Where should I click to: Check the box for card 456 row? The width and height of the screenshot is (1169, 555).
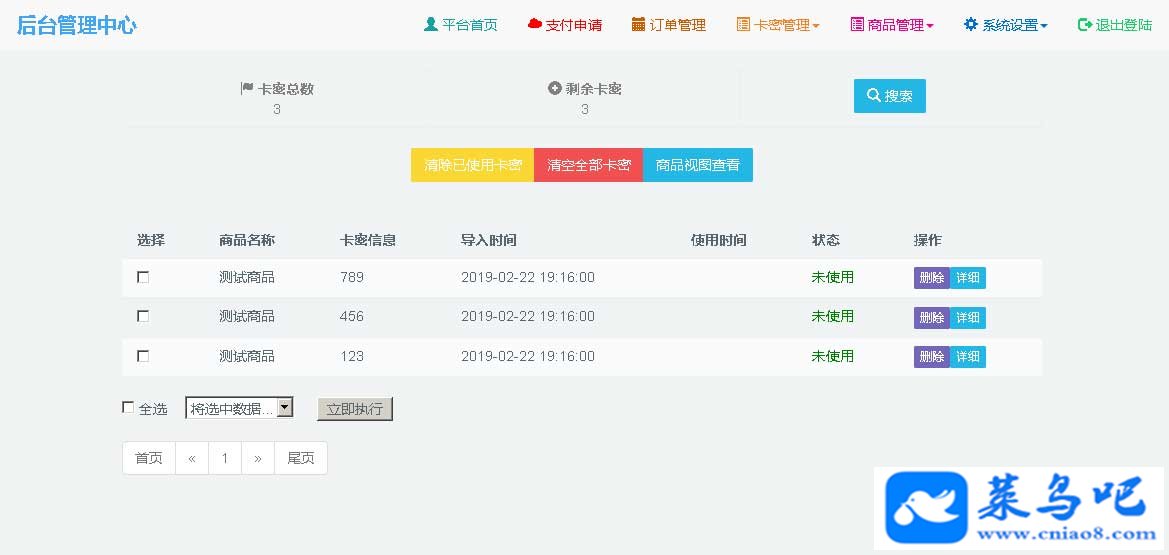143,316
